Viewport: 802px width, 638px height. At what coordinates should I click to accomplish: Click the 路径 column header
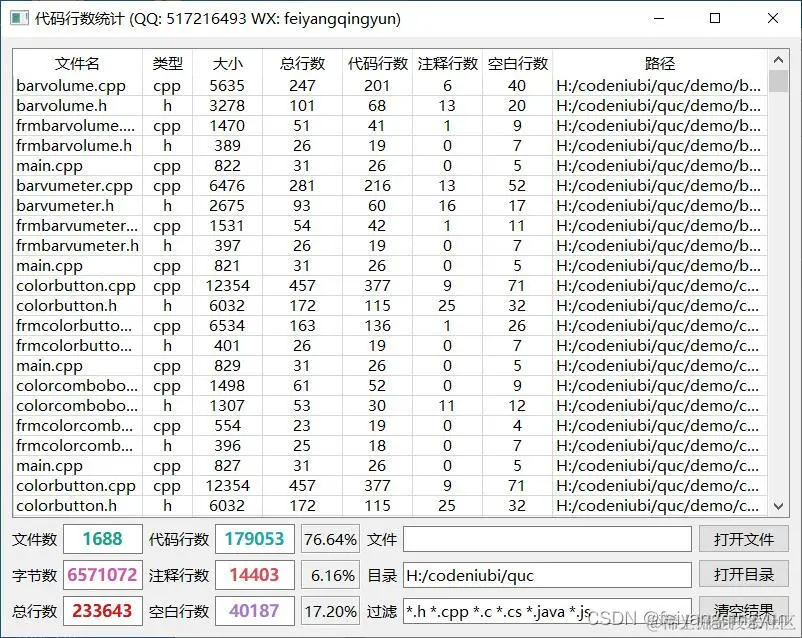(x=660, y=63)
